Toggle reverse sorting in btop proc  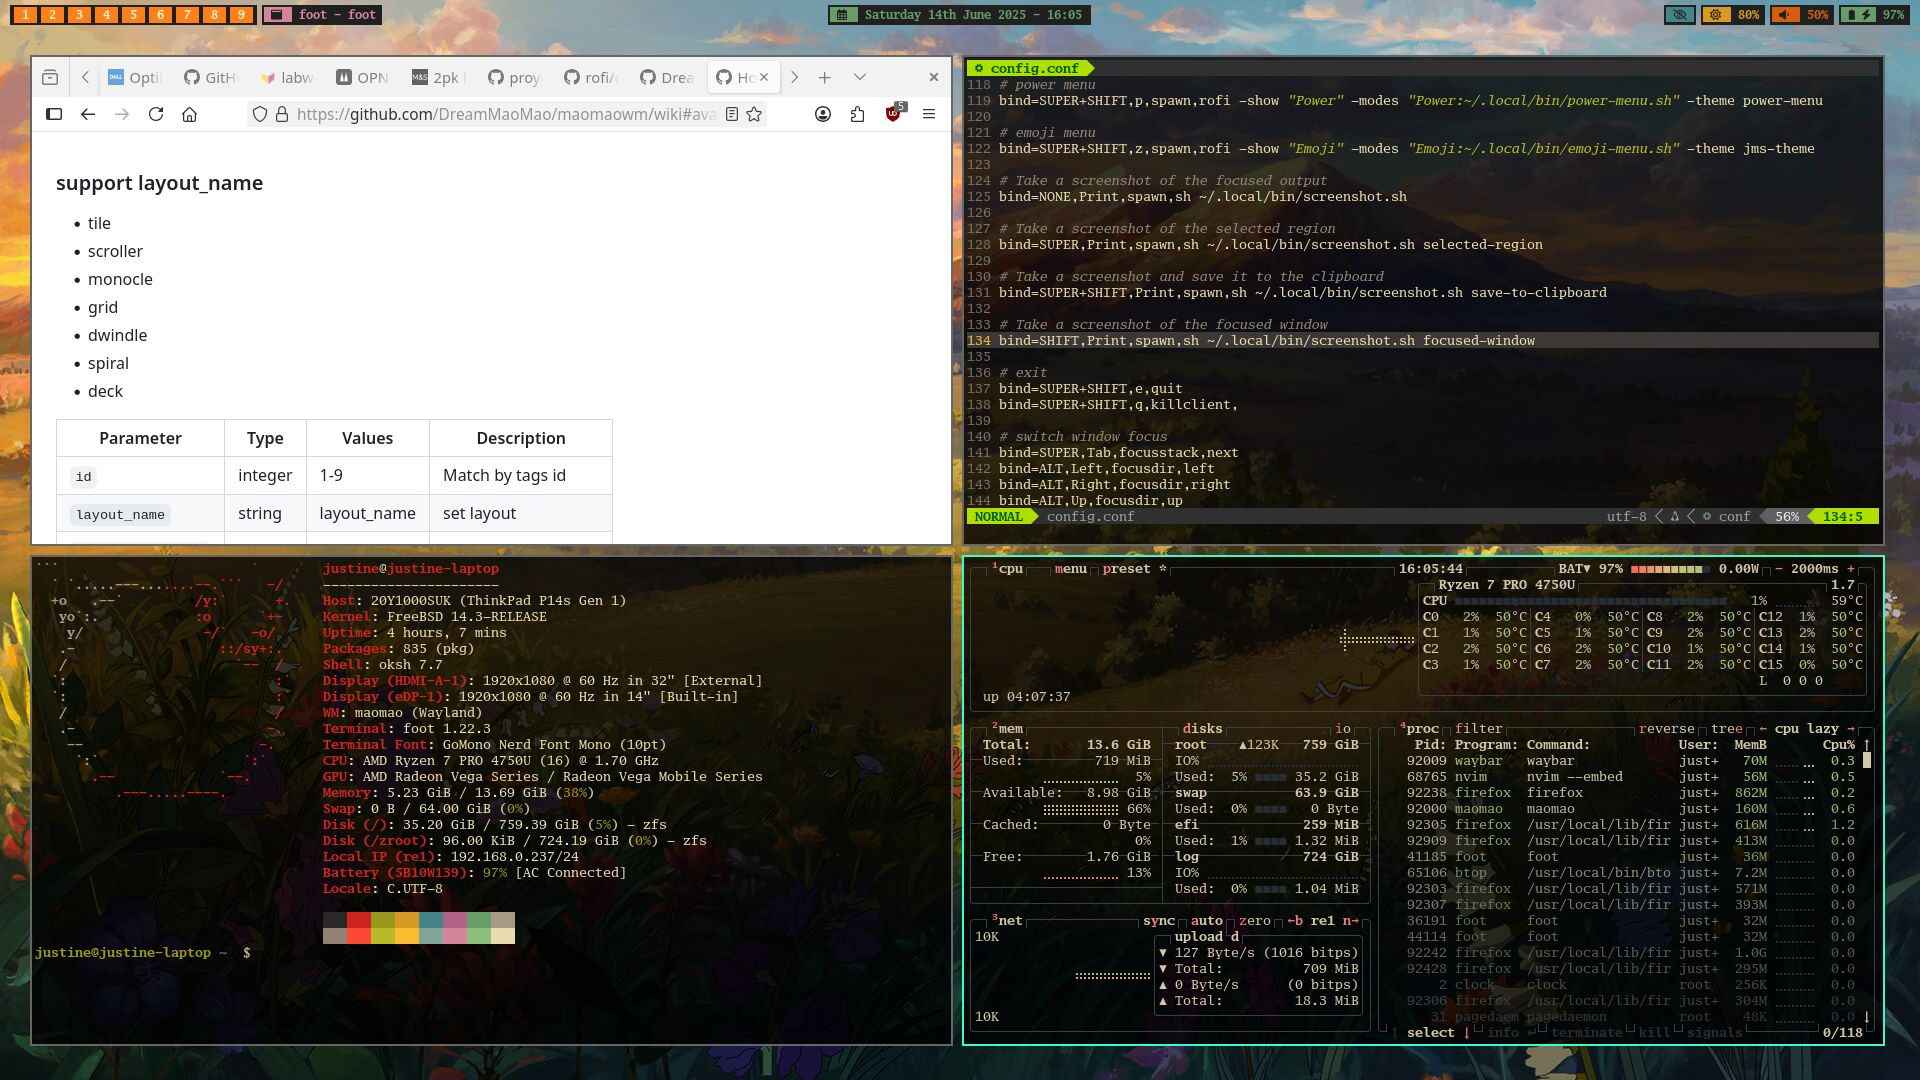1666,729
